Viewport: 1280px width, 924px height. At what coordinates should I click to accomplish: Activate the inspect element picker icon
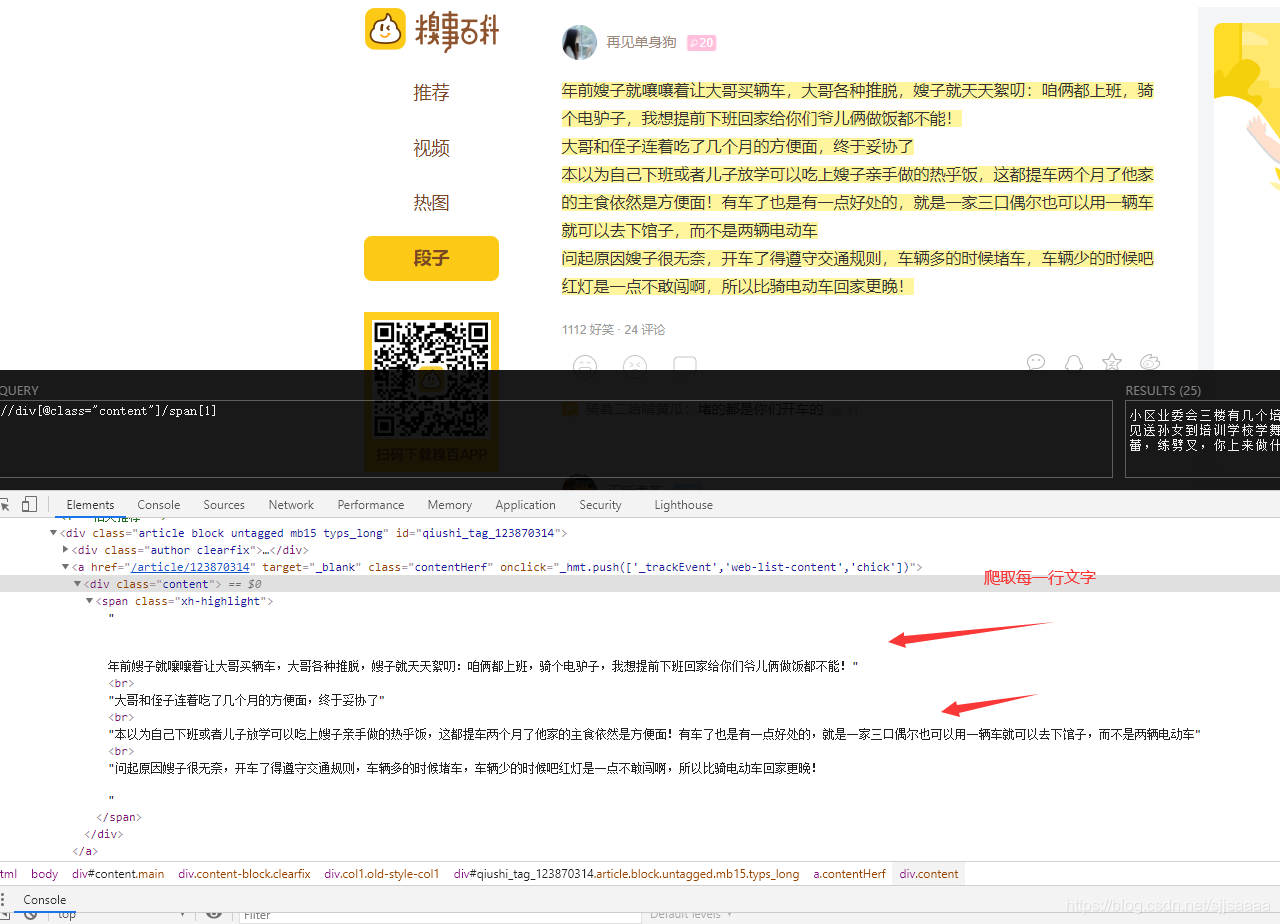click(4, 504)
